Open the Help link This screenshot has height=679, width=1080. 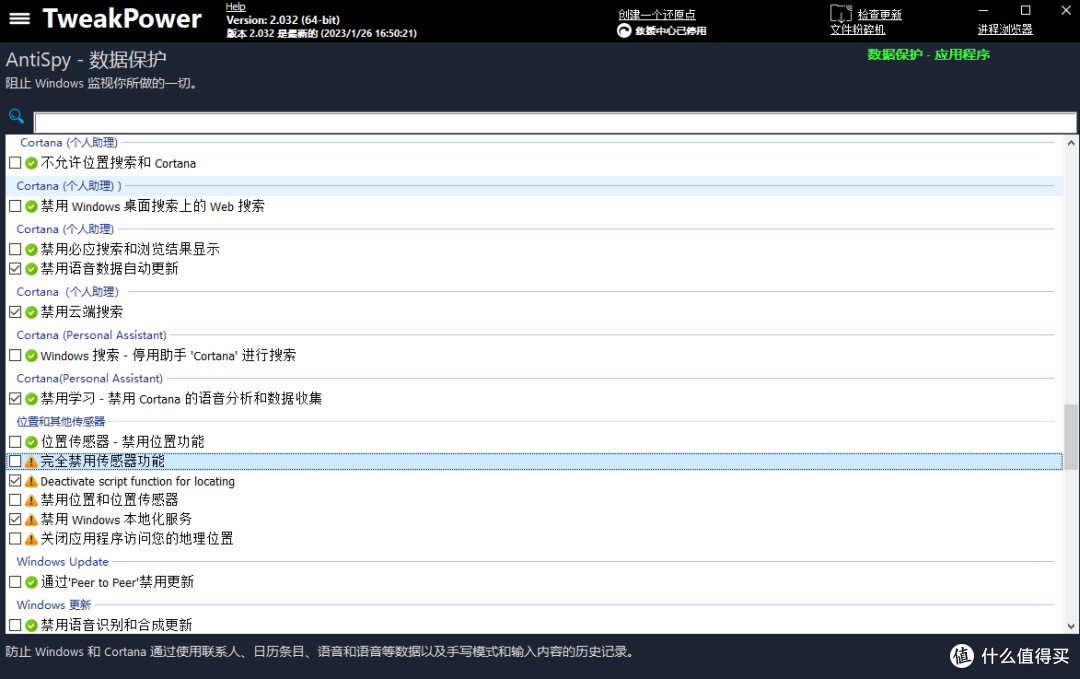click(x=236, y=6)
